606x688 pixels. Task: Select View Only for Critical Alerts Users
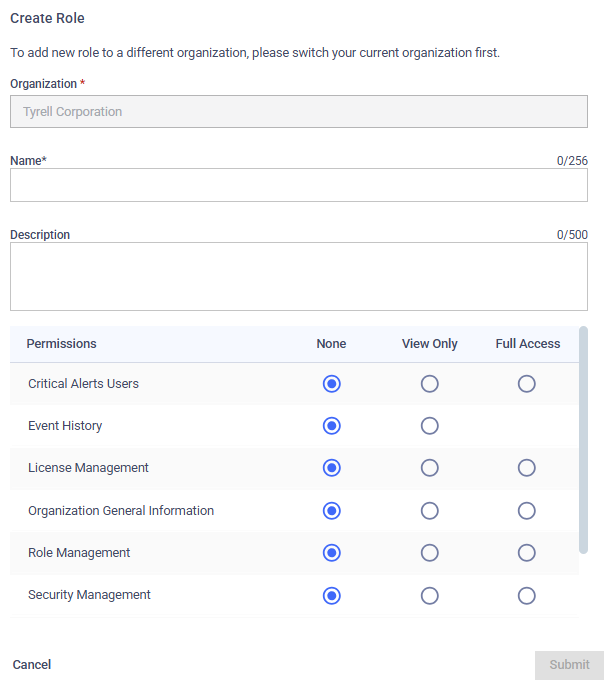tap(429, 383)
